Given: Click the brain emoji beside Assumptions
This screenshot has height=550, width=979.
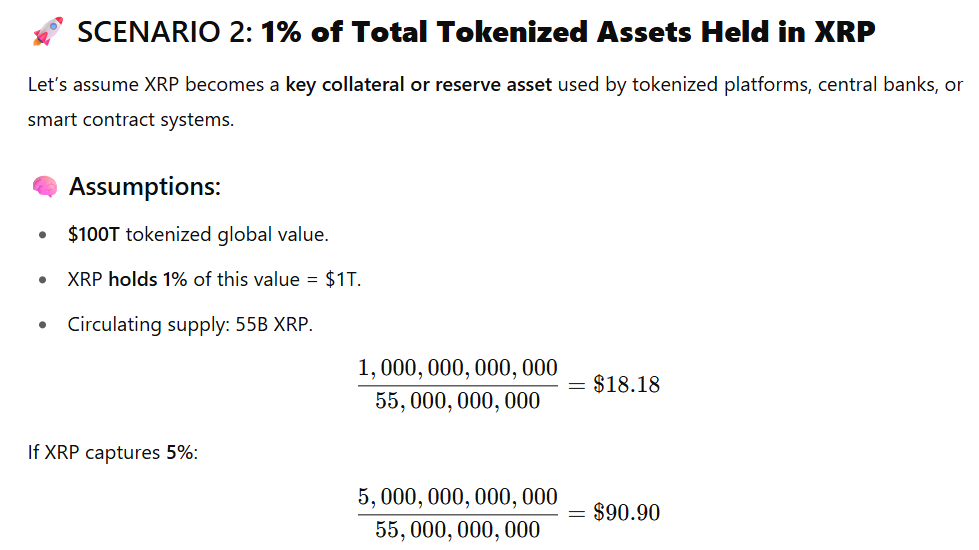Looking at the screenshot, I should [45, 187].
